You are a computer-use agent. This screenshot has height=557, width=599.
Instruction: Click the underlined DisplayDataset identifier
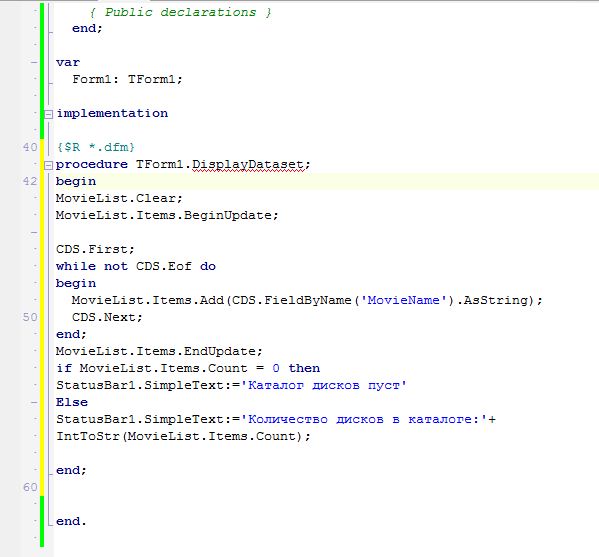248,165
